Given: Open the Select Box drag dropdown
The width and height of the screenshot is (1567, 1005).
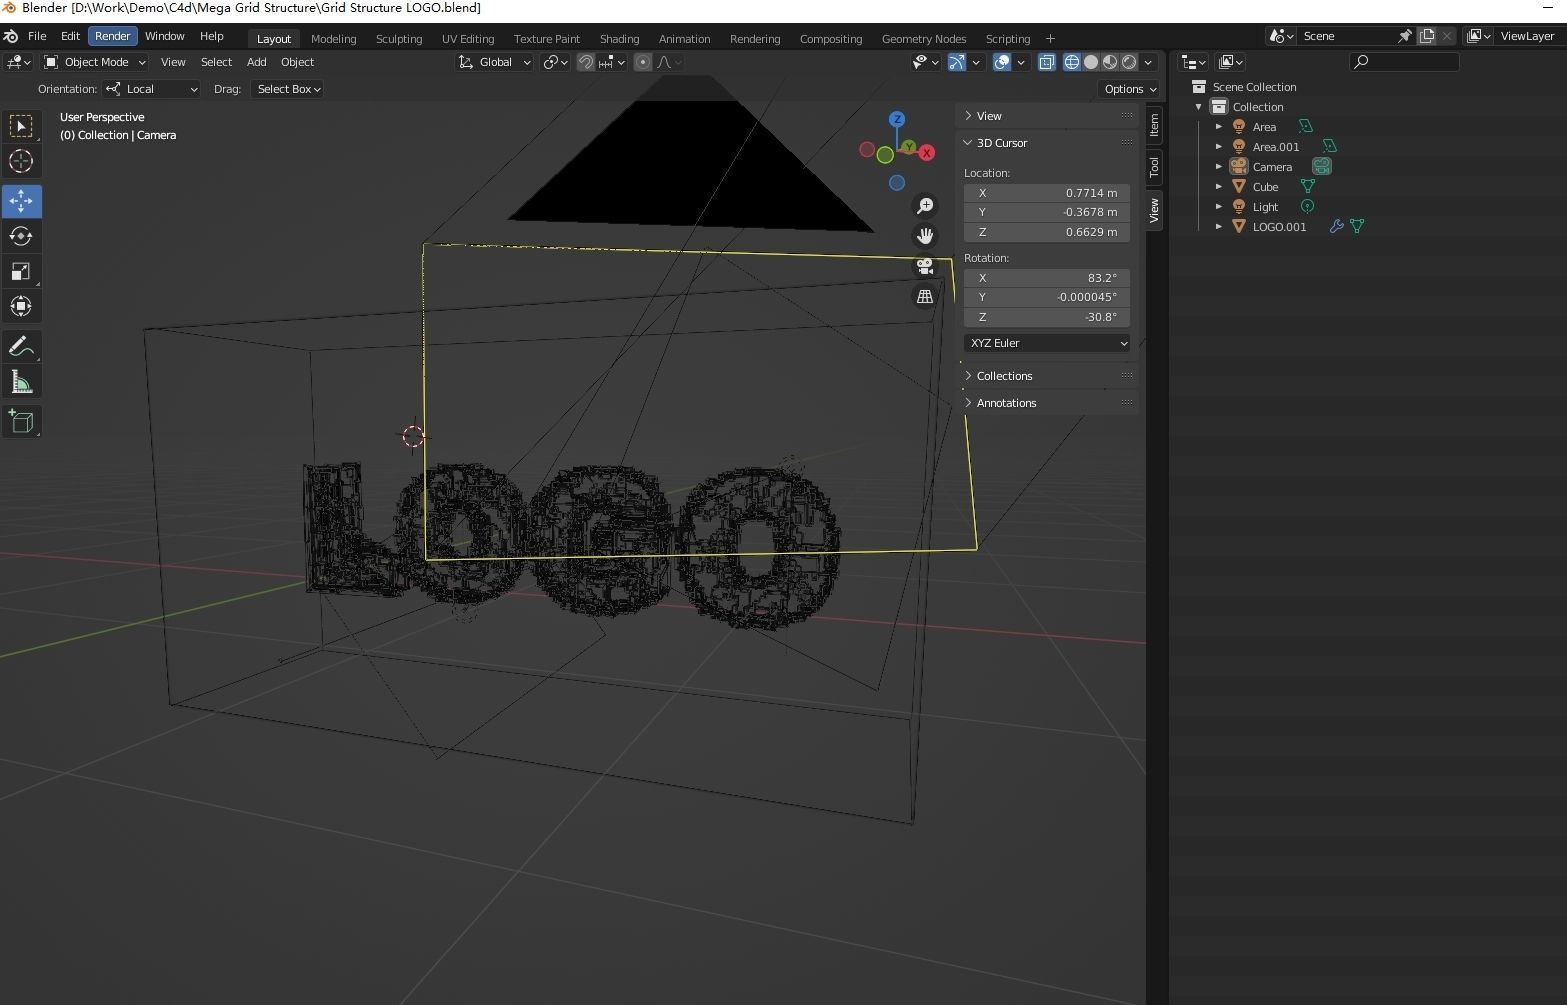Looking at the screenshot, I should coord(287,89).
